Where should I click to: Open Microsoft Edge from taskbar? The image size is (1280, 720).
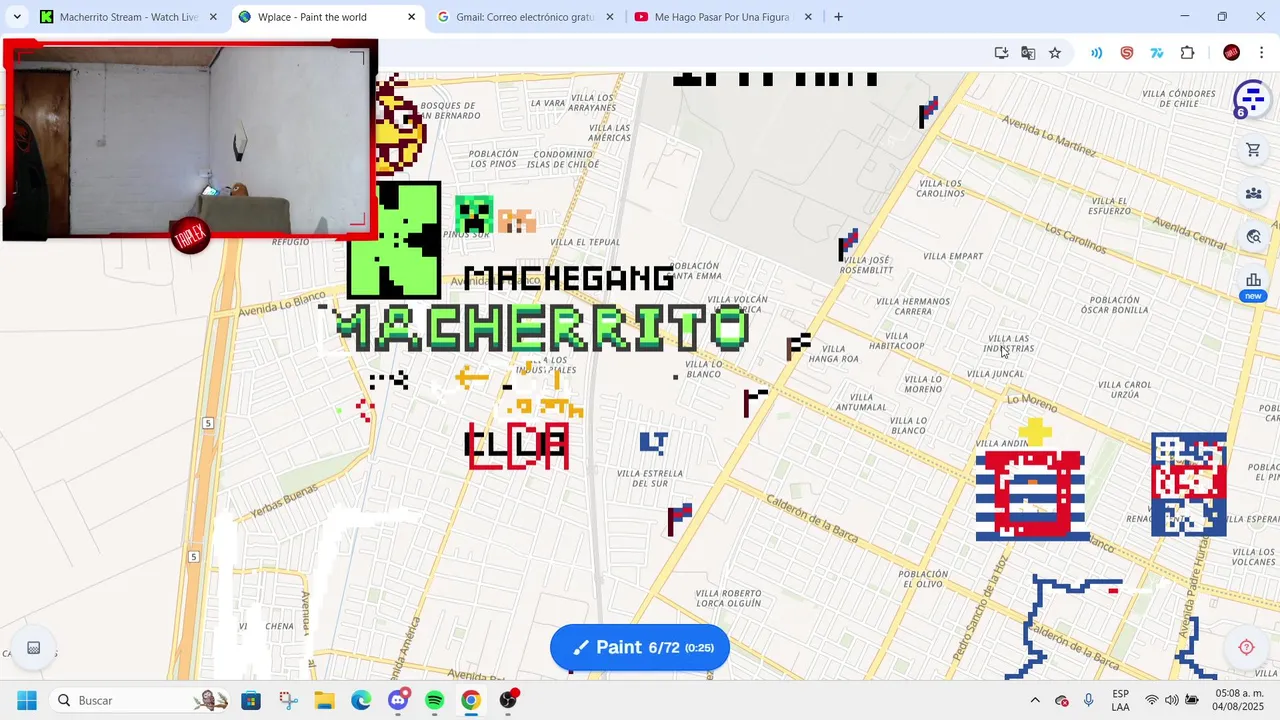click(x=361, y=700)
